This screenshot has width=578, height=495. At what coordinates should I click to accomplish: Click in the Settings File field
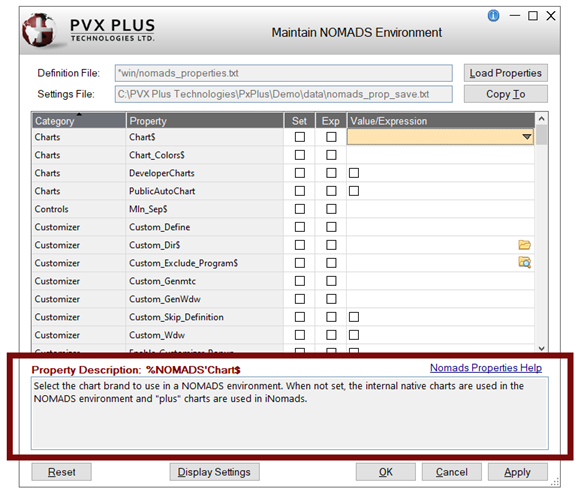pyautogui.click(x=283, y=94)
